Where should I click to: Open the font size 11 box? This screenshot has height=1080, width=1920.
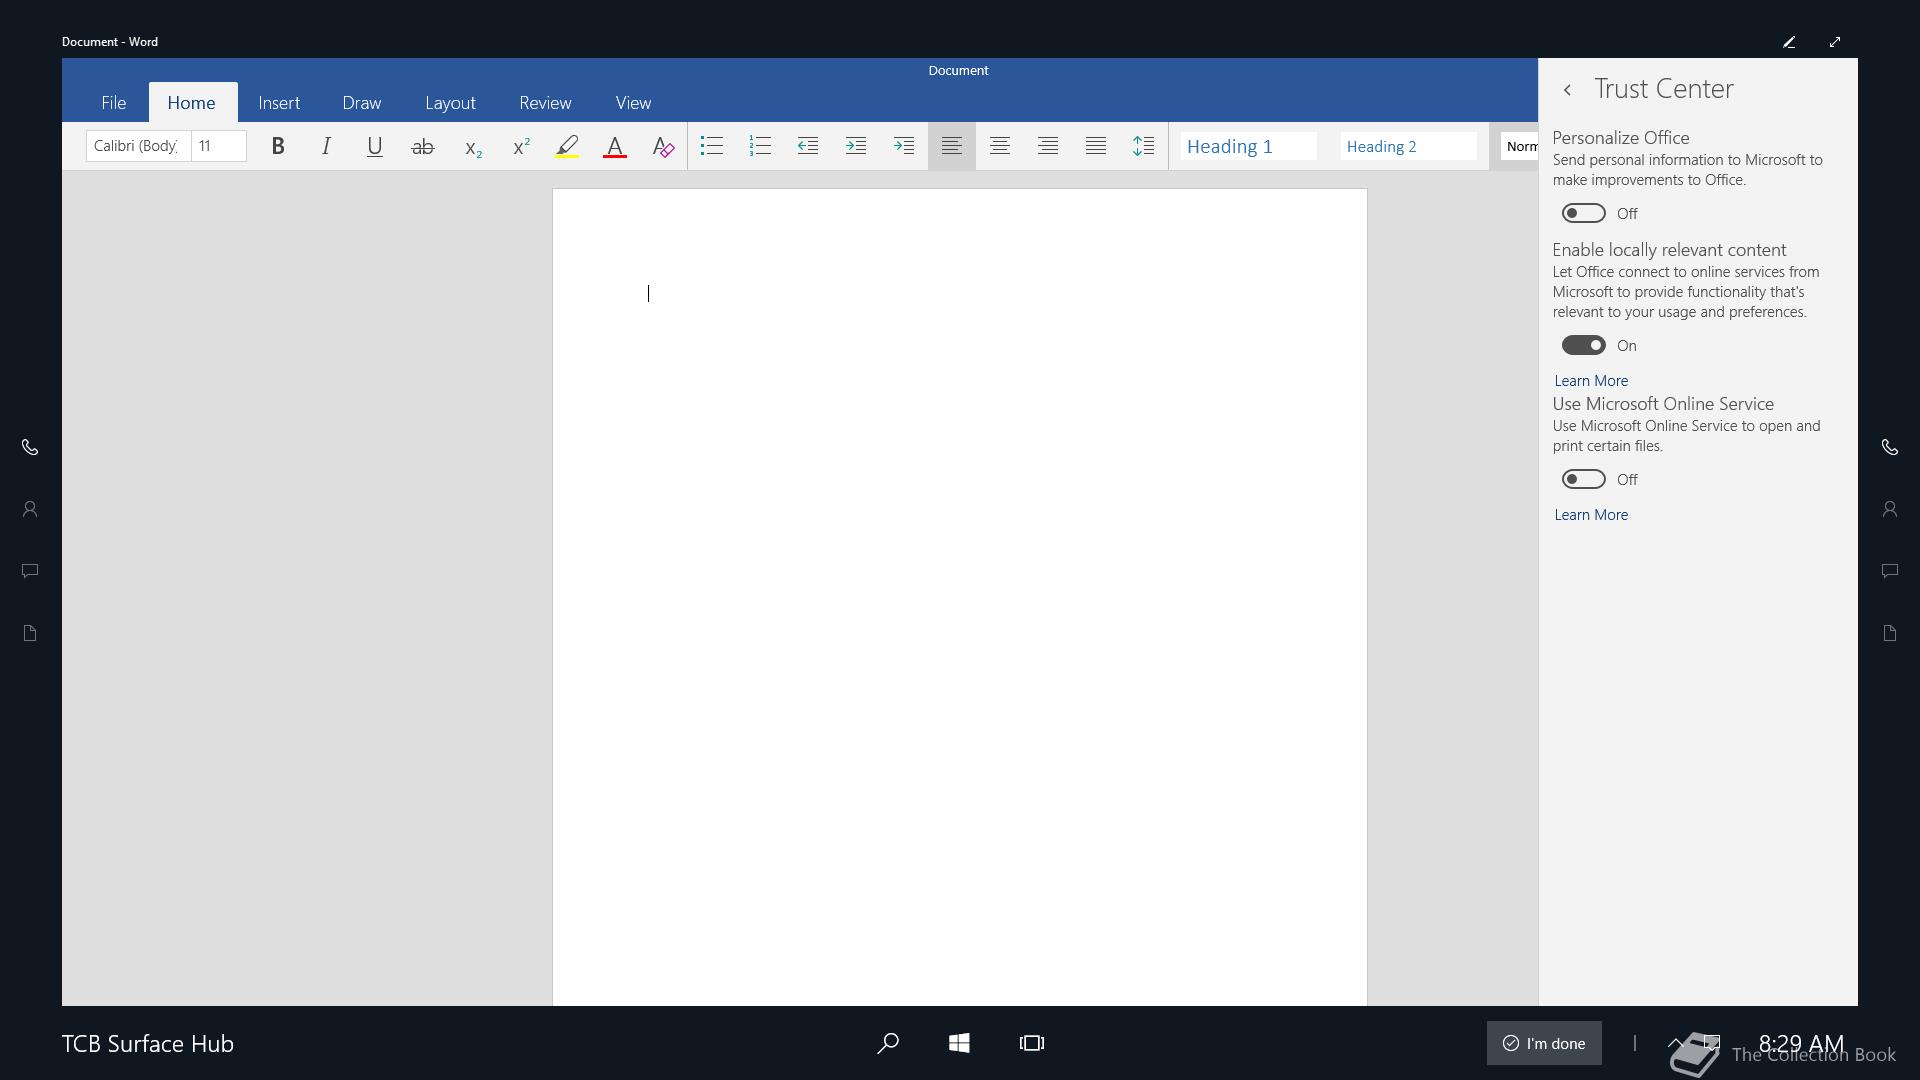[218, 146]
